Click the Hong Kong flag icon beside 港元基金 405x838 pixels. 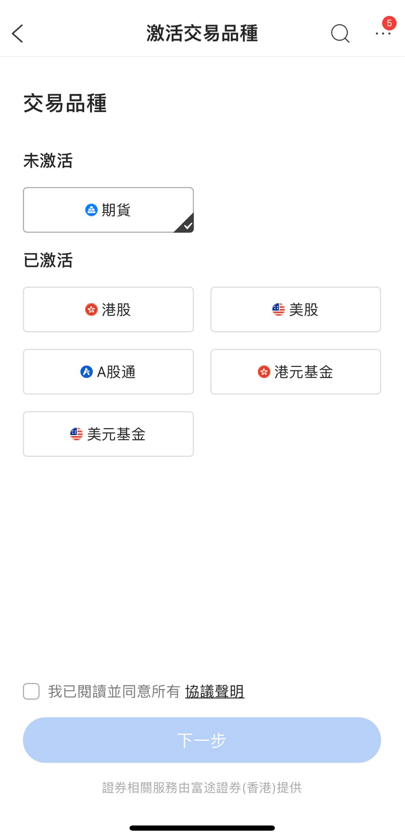click(264, 372)
